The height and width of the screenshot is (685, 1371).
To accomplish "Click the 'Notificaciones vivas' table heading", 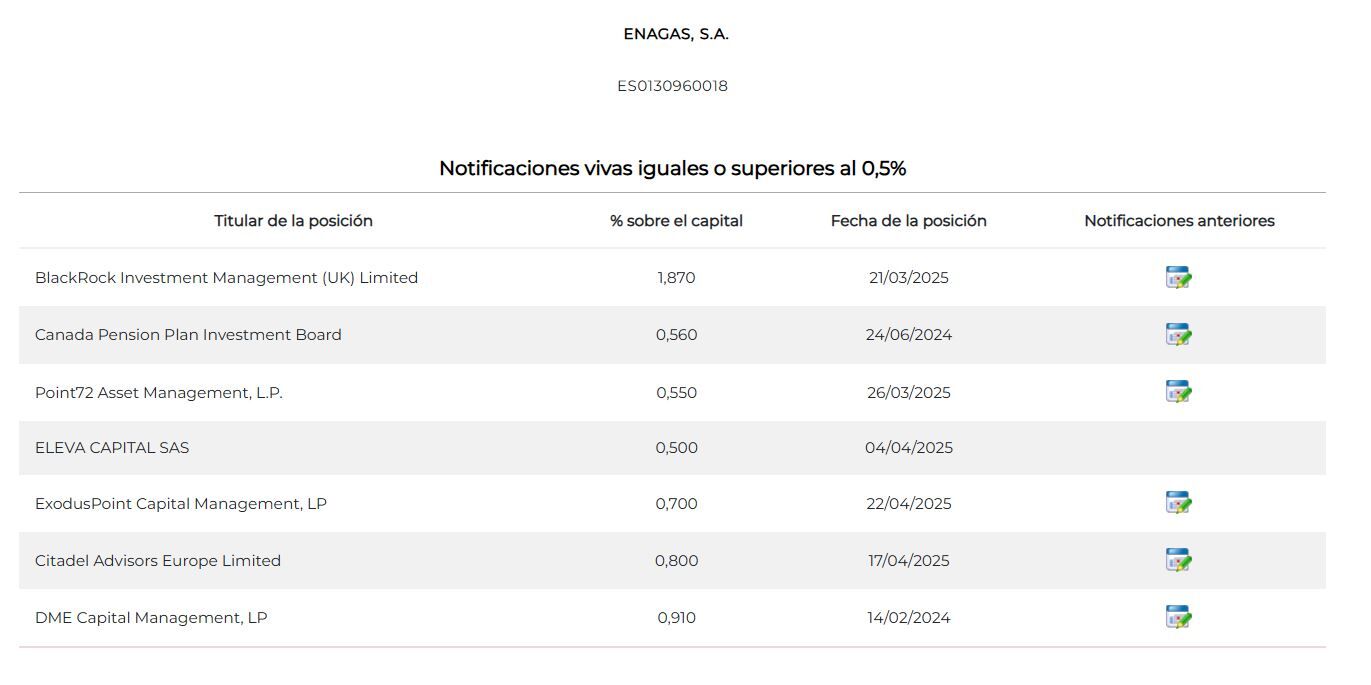I will point(672,168).
